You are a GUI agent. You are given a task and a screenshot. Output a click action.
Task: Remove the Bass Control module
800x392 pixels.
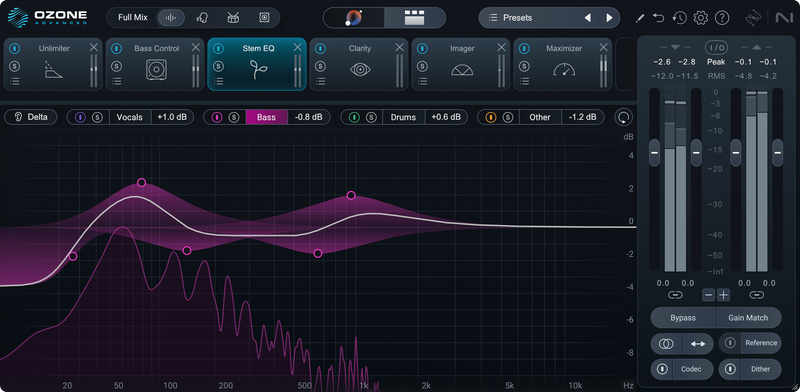[x=195, y=47]
